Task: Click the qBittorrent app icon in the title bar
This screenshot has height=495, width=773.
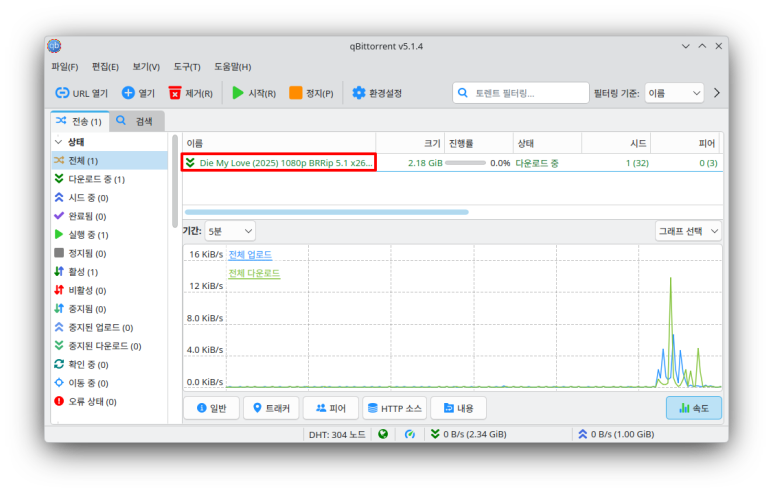Action: tap(54, 46)
